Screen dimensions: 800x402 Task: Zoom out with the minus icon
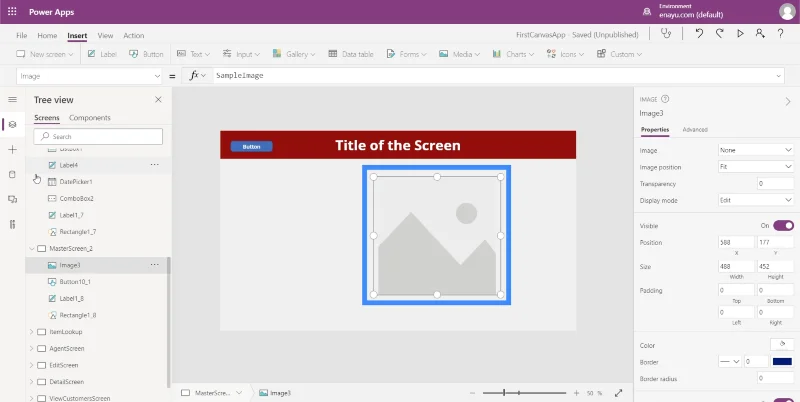(472, 393)
